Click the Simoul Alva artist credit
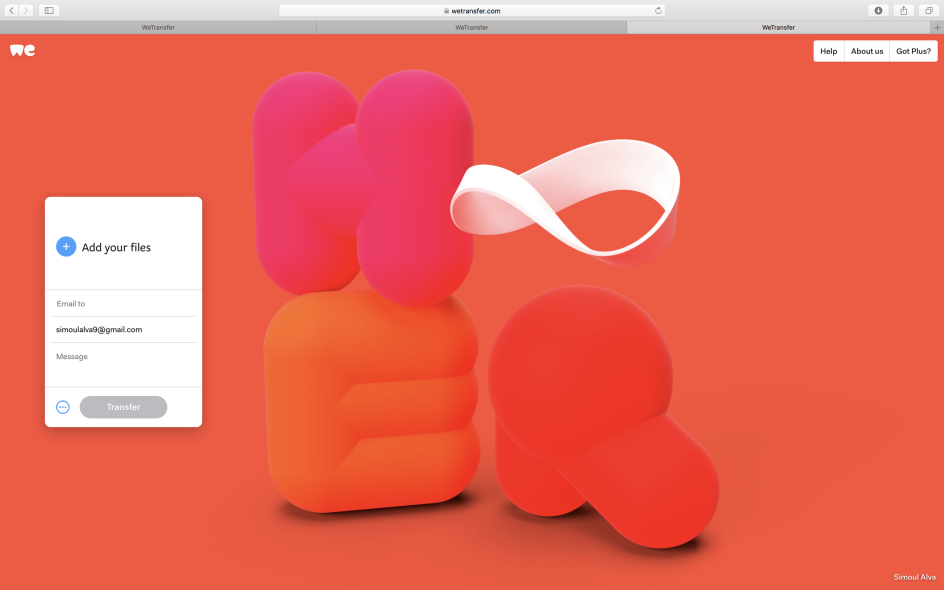This screenshot has width=944, height=590. point(913,577)
